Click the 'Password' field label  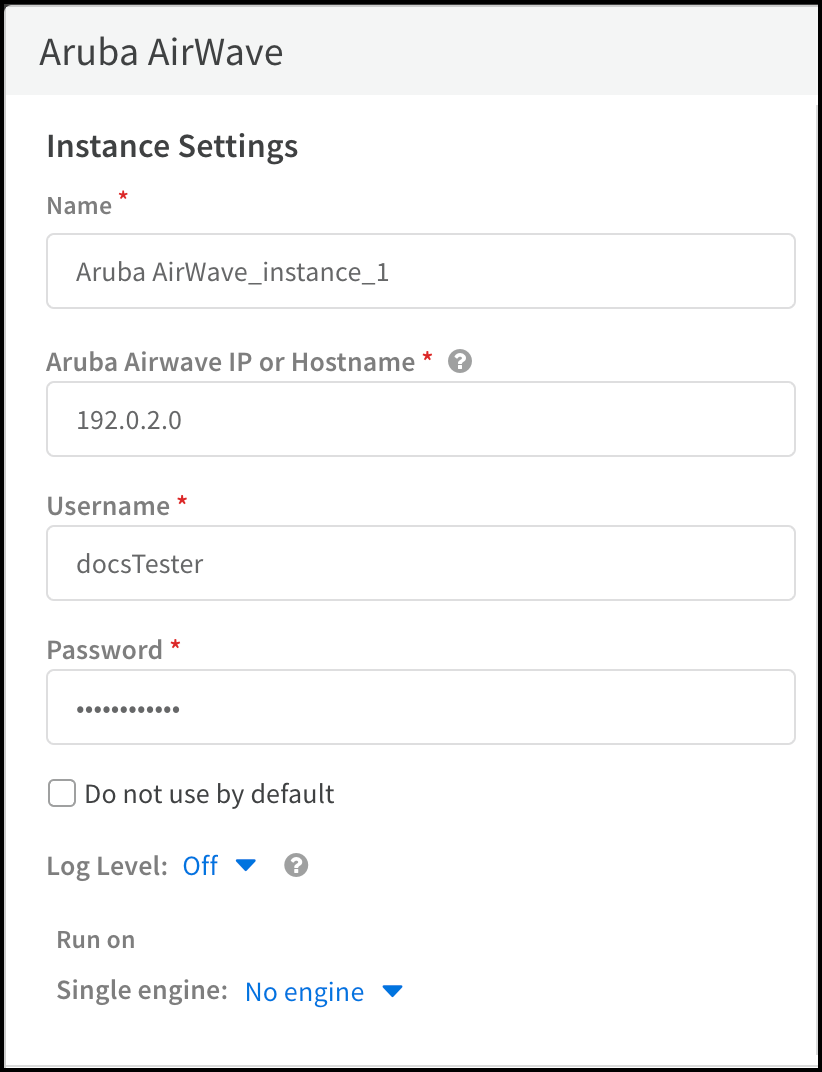pyautogui.click(x=104, y=650)
